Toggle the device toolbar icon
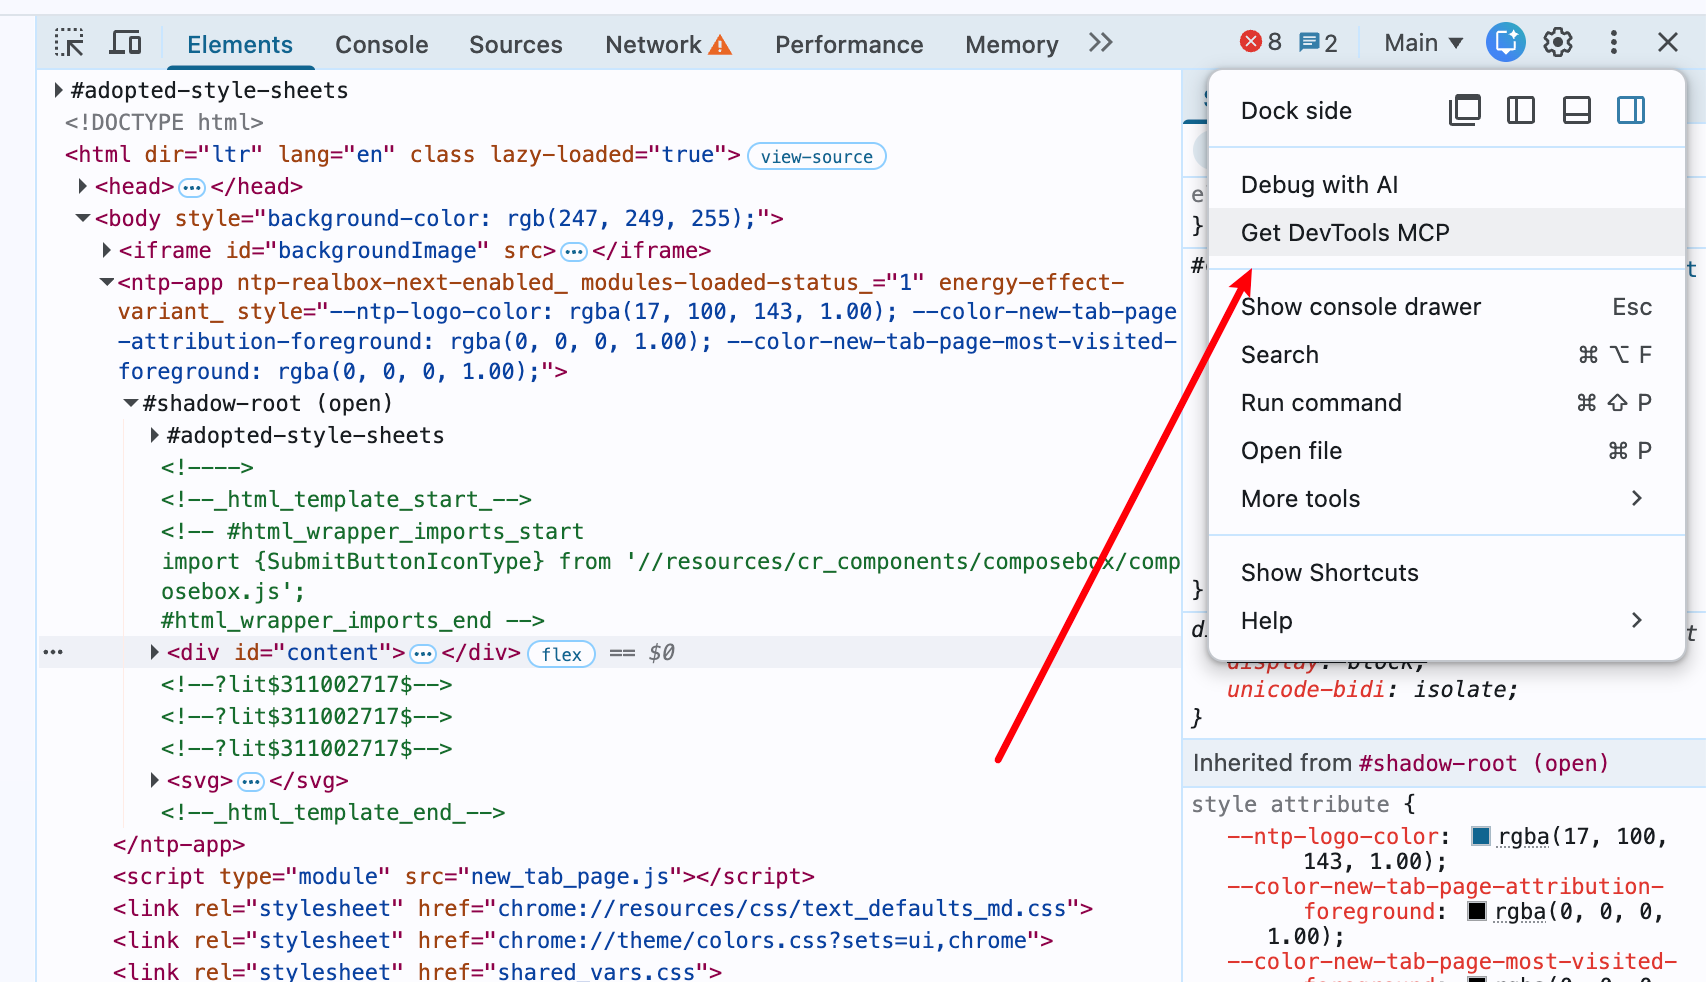1706x982 pixels. 126,43
